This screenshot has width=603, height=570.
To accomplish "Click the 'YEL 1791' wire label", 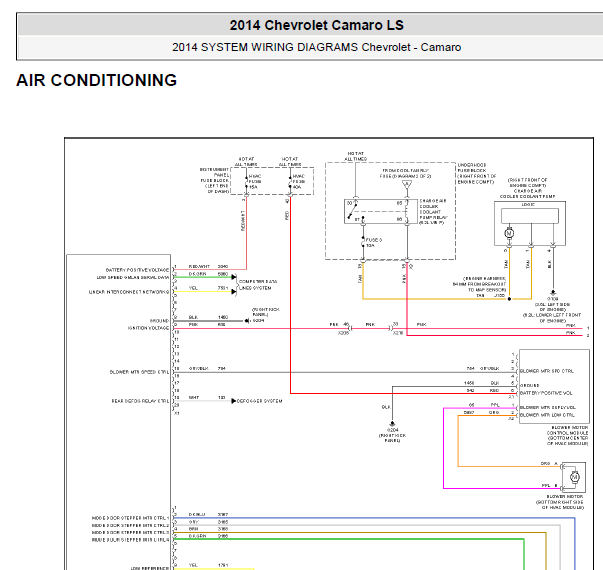I will tap(208, 565).
